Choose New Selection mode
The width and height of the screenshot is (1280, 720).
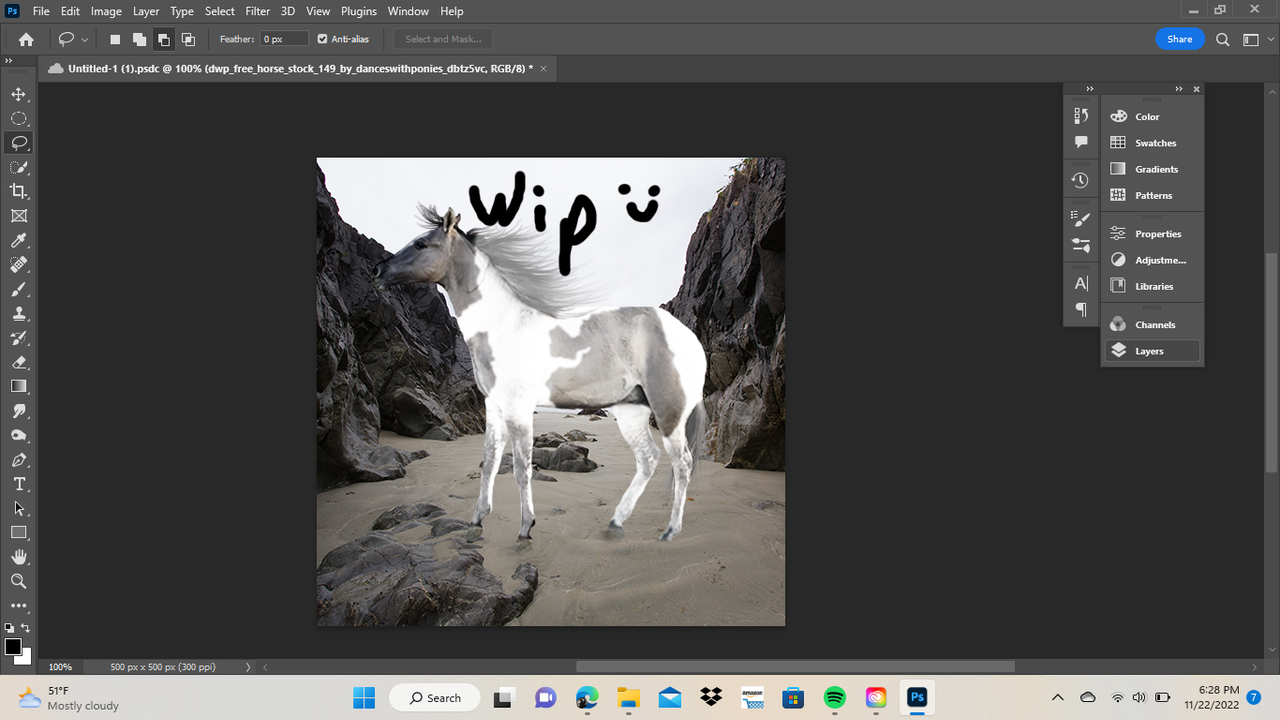pos(115,39)
